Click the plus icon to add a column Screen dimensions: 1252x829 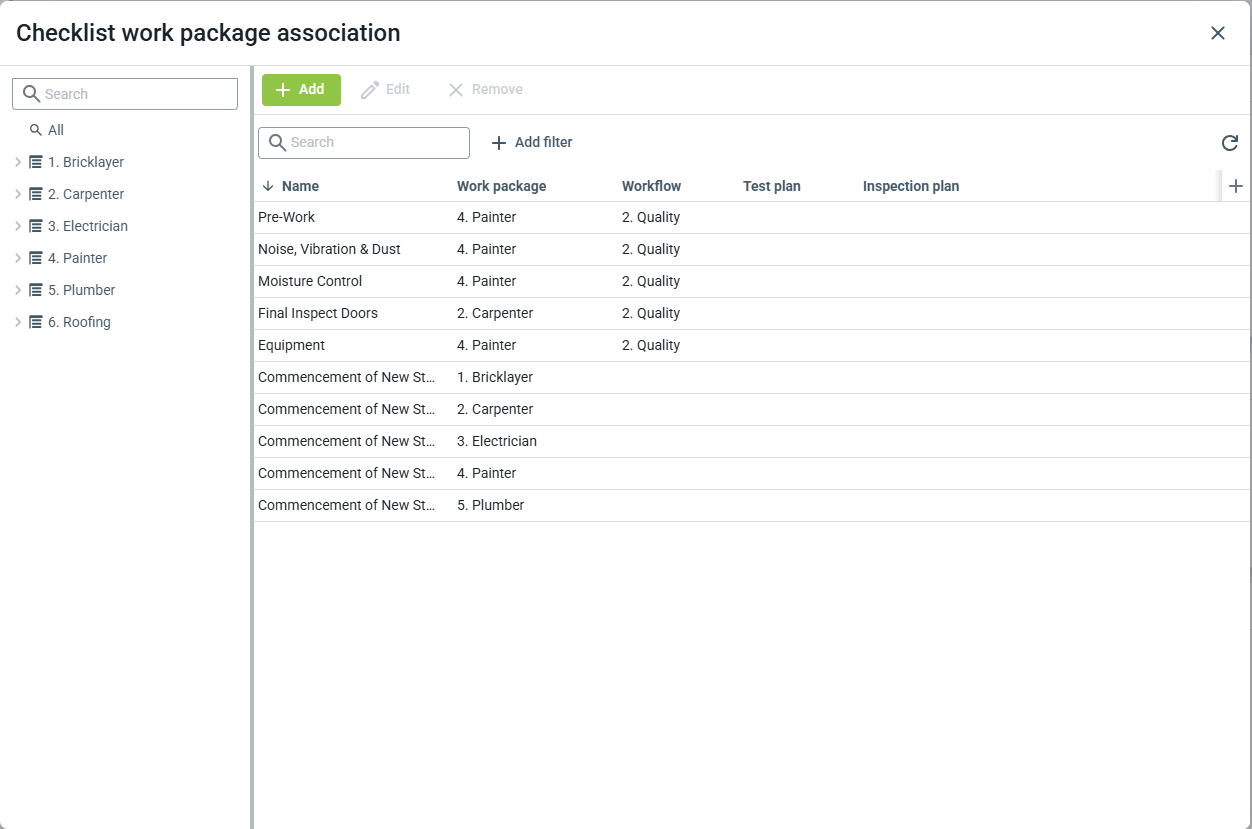click(x=1235, y=186)
